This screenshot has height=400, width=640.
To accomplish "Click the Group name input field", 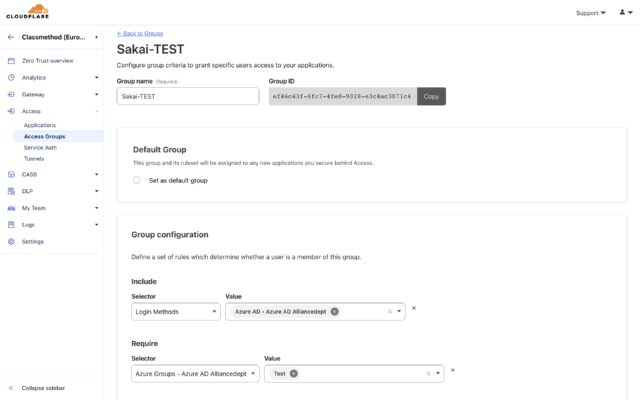I will (x=188, y=96).
